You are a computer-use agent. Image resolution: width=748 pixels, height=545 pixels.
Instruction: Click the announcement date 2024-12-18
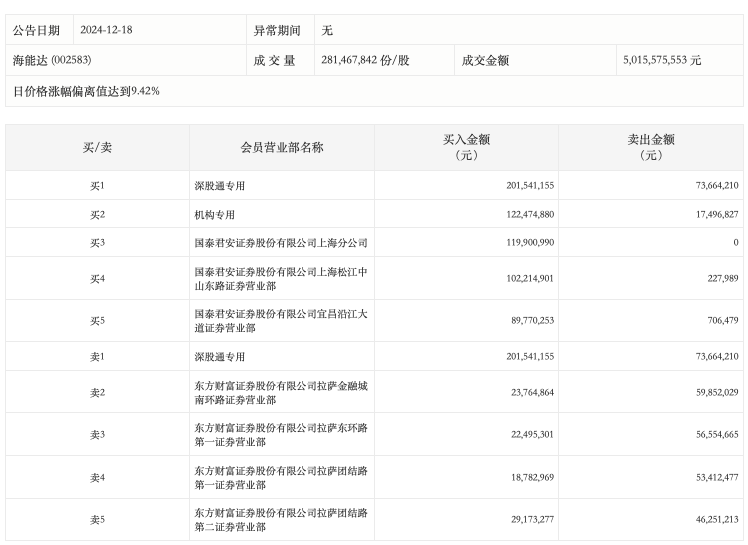click(107, 30)
